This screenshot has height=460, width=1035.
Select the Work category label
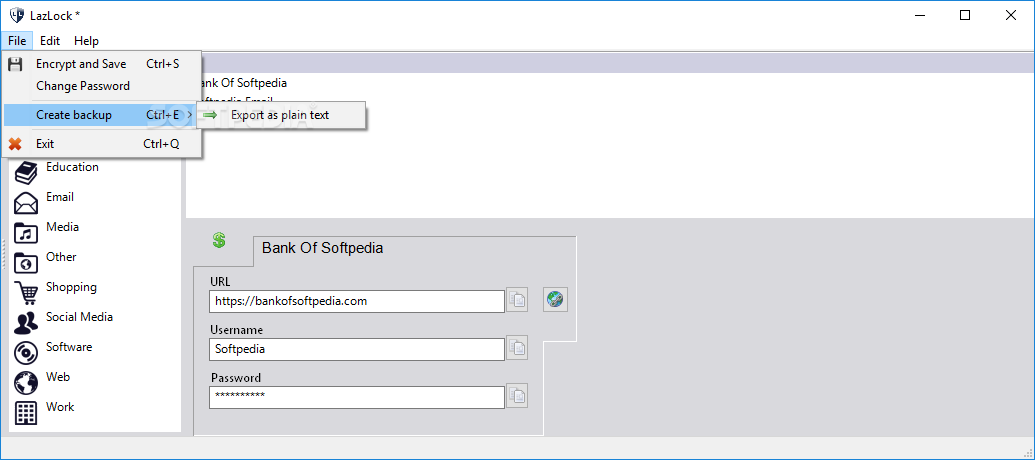click(61, 407)
